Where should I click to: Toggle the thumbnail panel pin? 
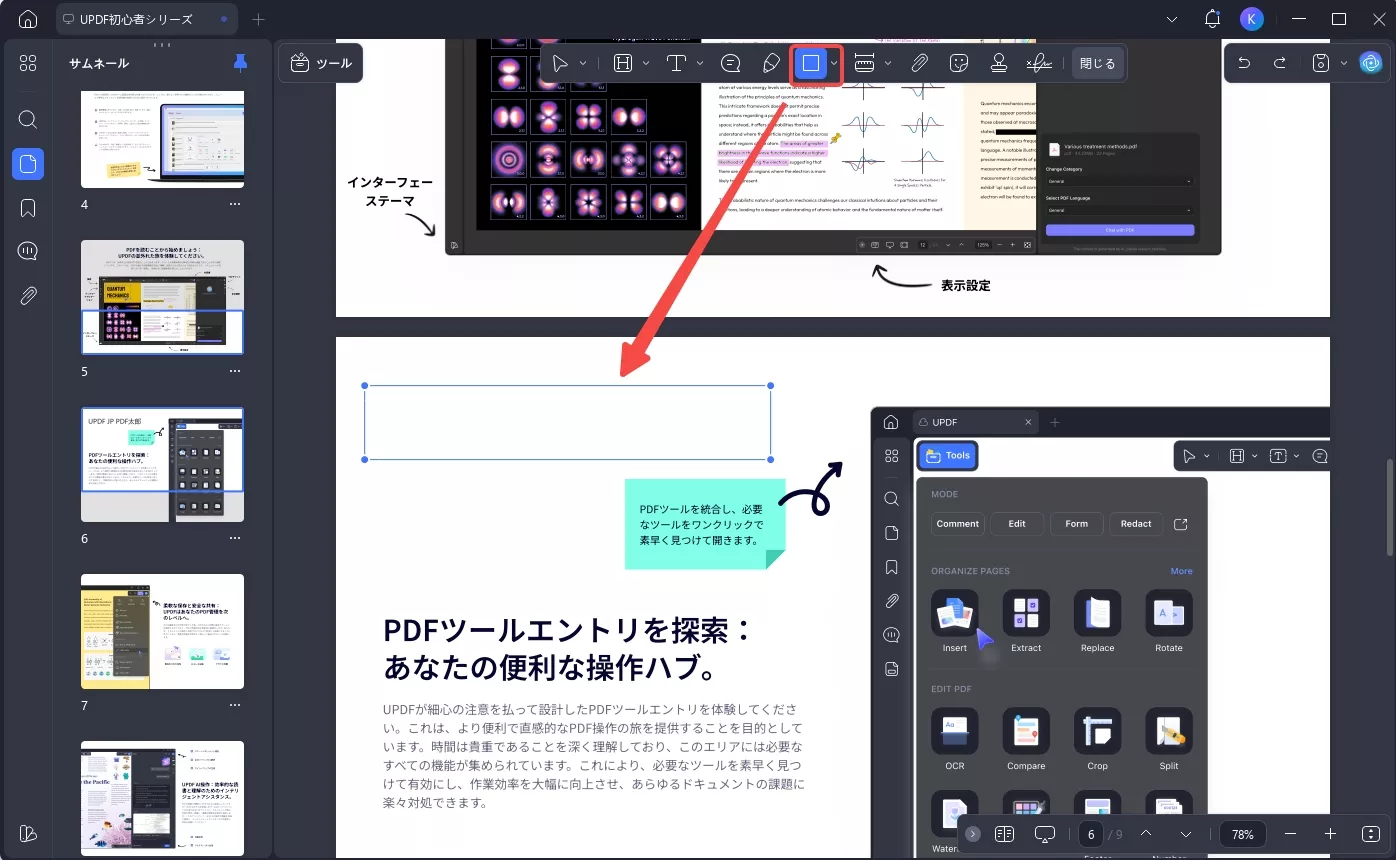(240, 63)
